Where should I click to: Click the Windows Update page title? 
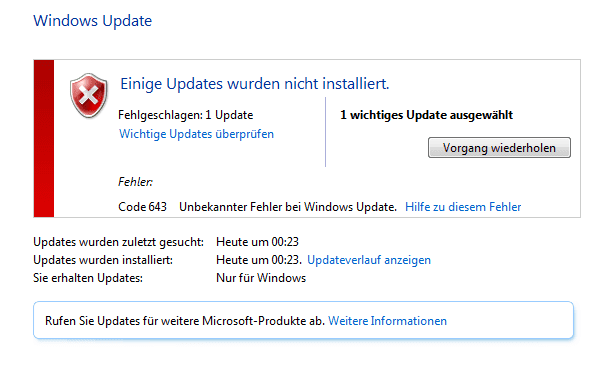[x=92, y=21]
